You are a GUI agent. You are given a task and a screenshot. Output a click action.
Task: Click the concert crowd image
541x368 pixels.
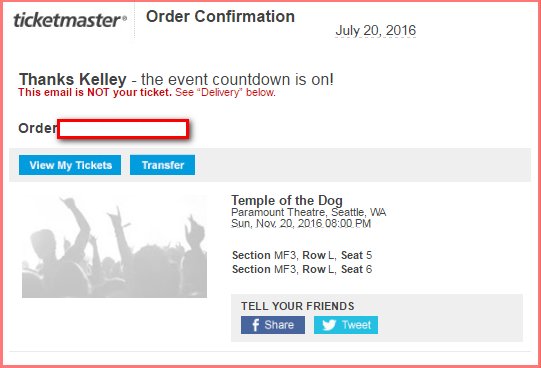(x=115, y=246)
